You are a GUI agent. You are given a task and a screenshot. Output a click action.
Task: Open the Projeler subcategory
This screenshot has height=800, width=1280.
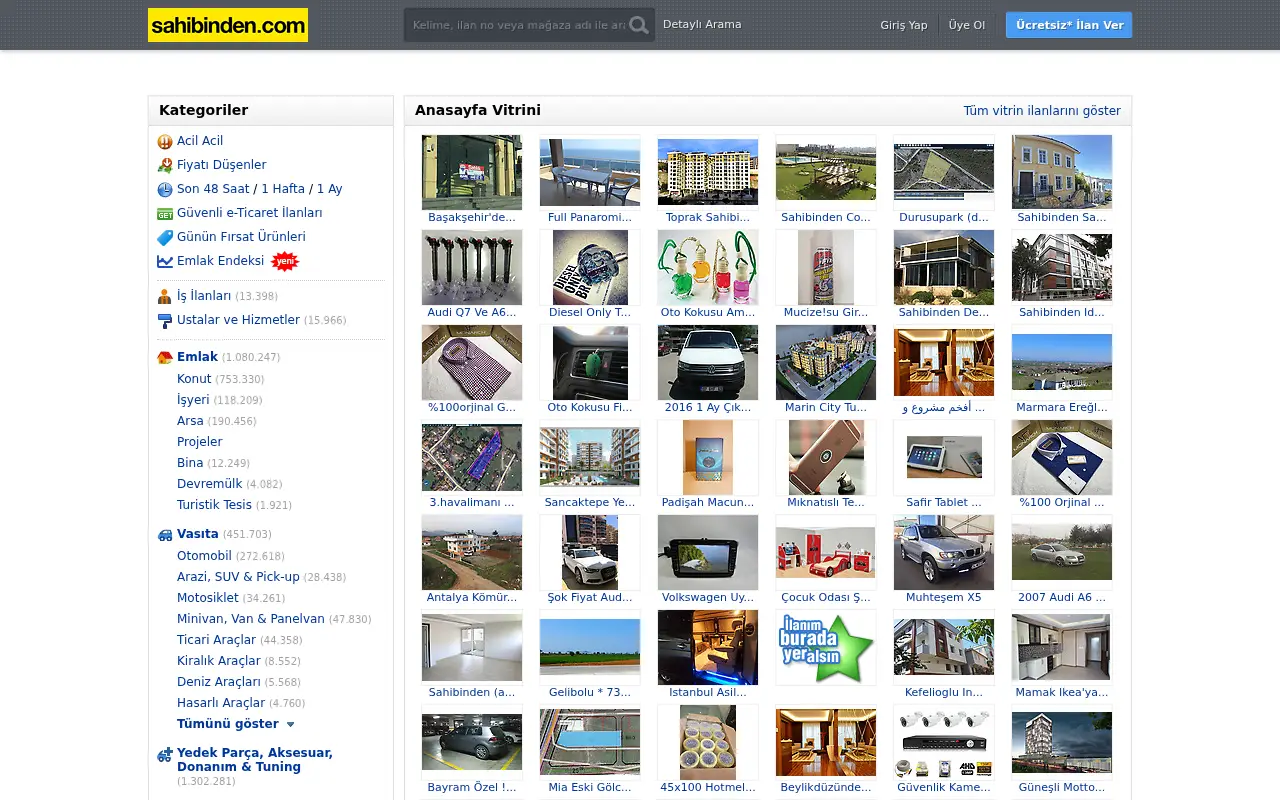click(200, 442)
